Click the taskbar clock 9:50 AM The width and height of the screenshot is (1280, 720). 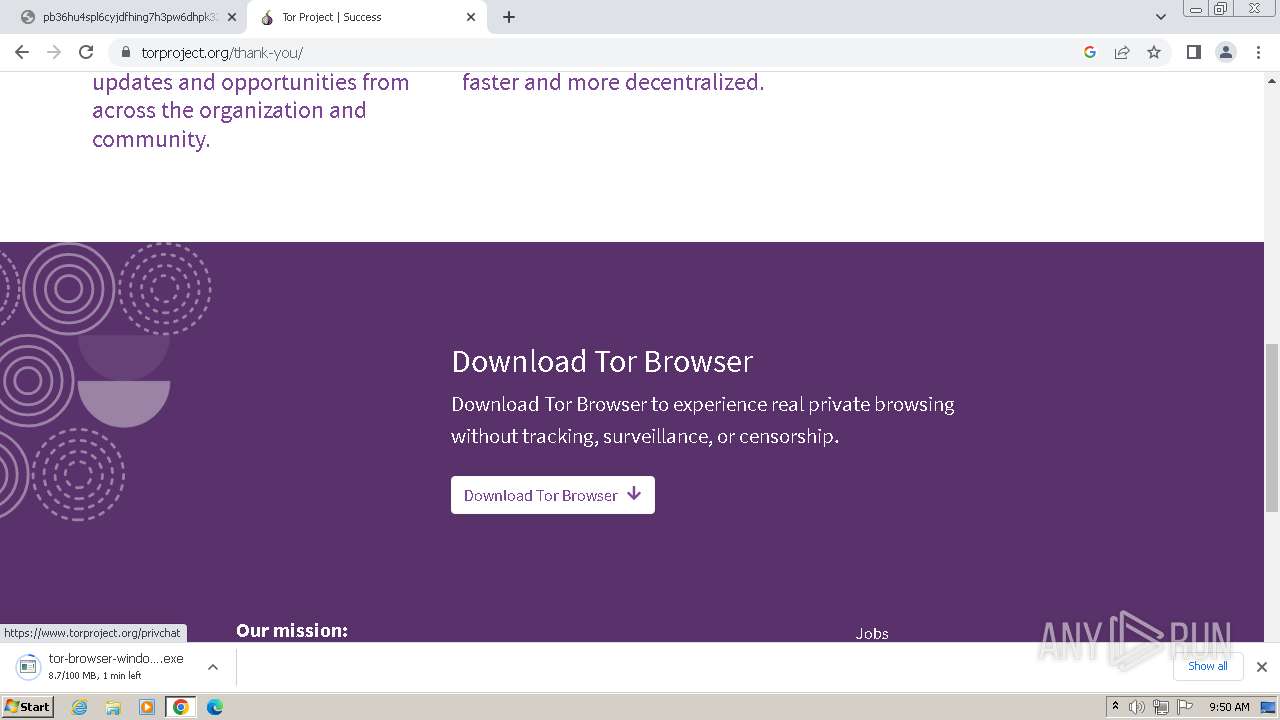[1229, 707]
